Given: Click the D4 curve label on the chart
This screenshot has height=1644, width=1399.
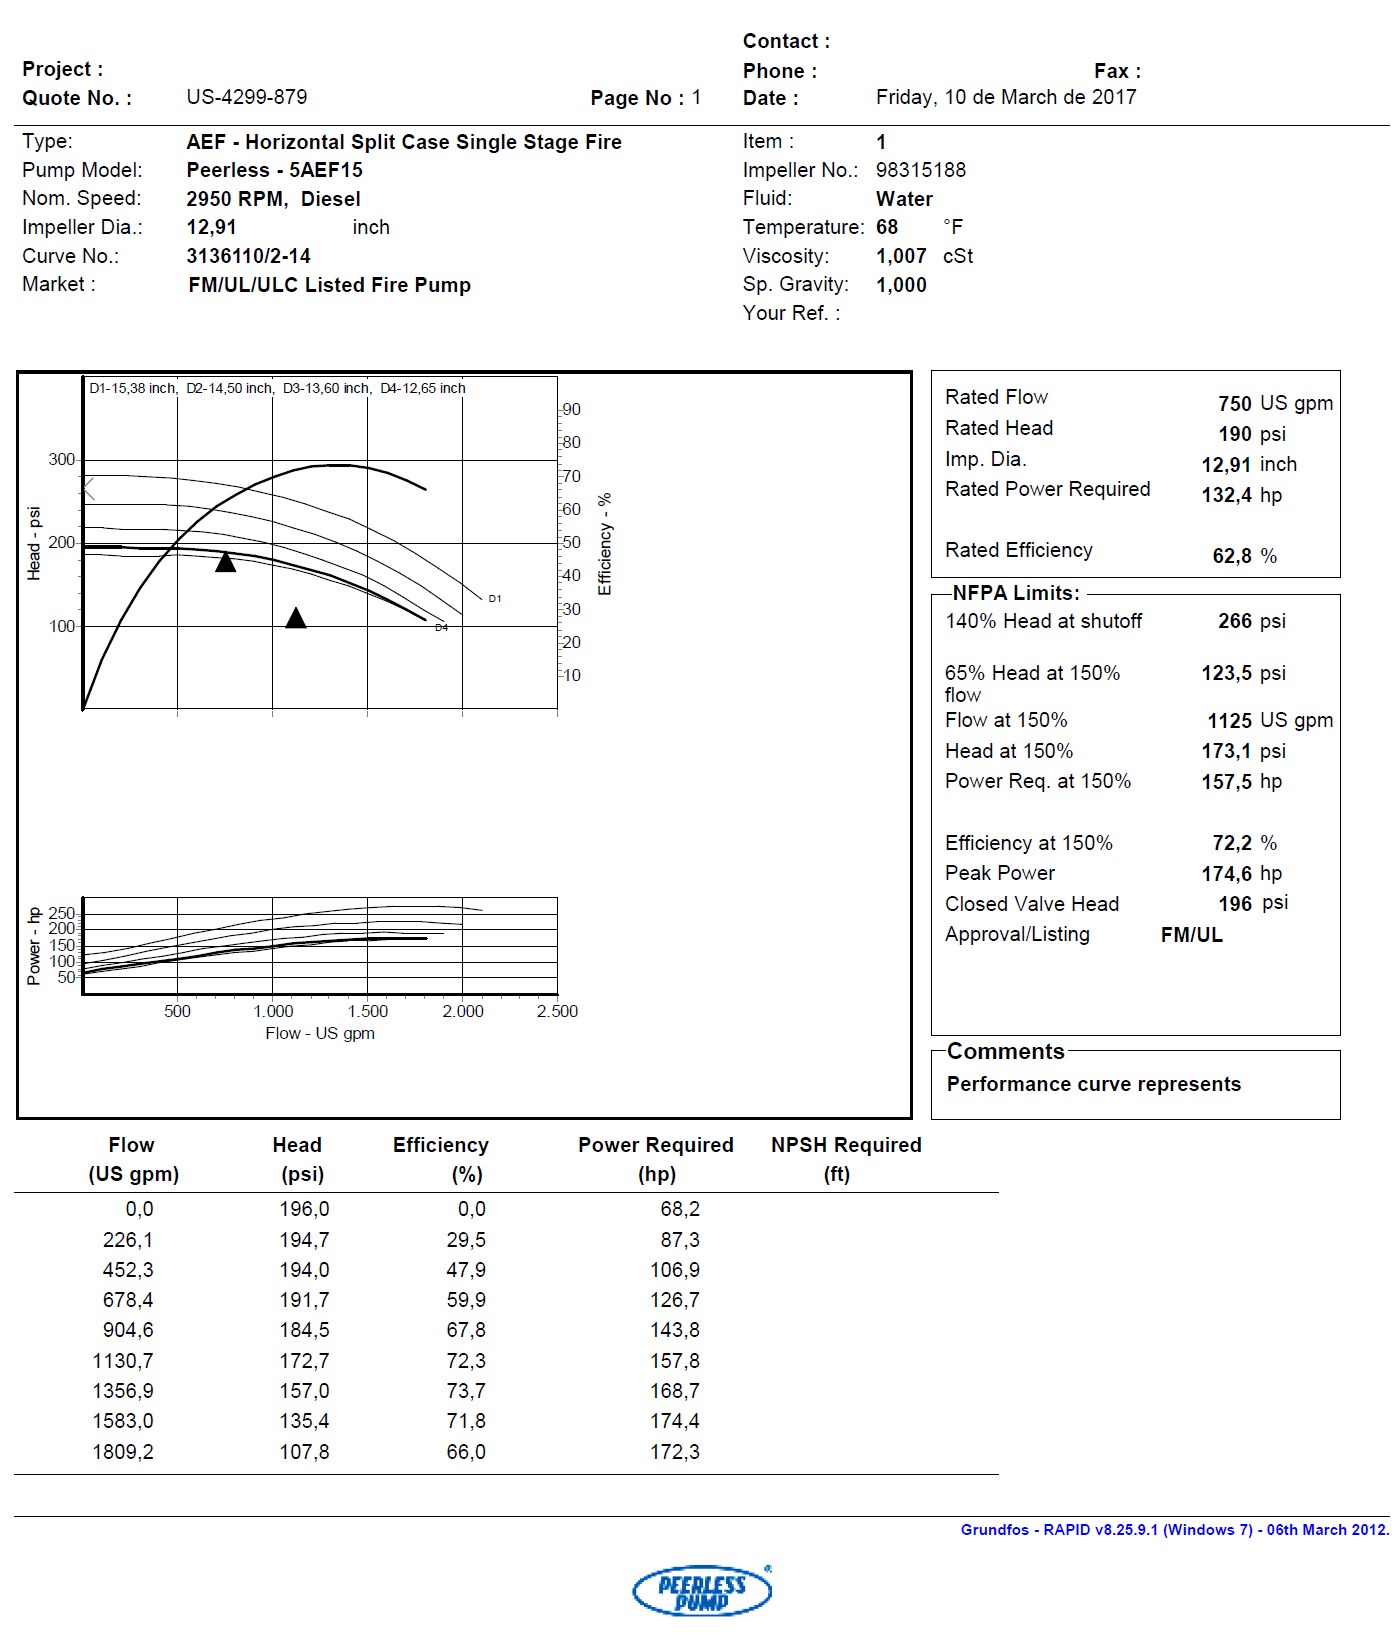Looking at the screenshot, I should pos(442,627).
